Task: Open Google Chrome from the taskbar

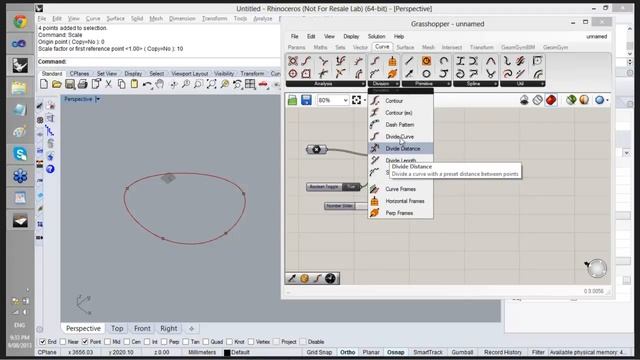Action: pyautogui.click(x=20, y=21)
